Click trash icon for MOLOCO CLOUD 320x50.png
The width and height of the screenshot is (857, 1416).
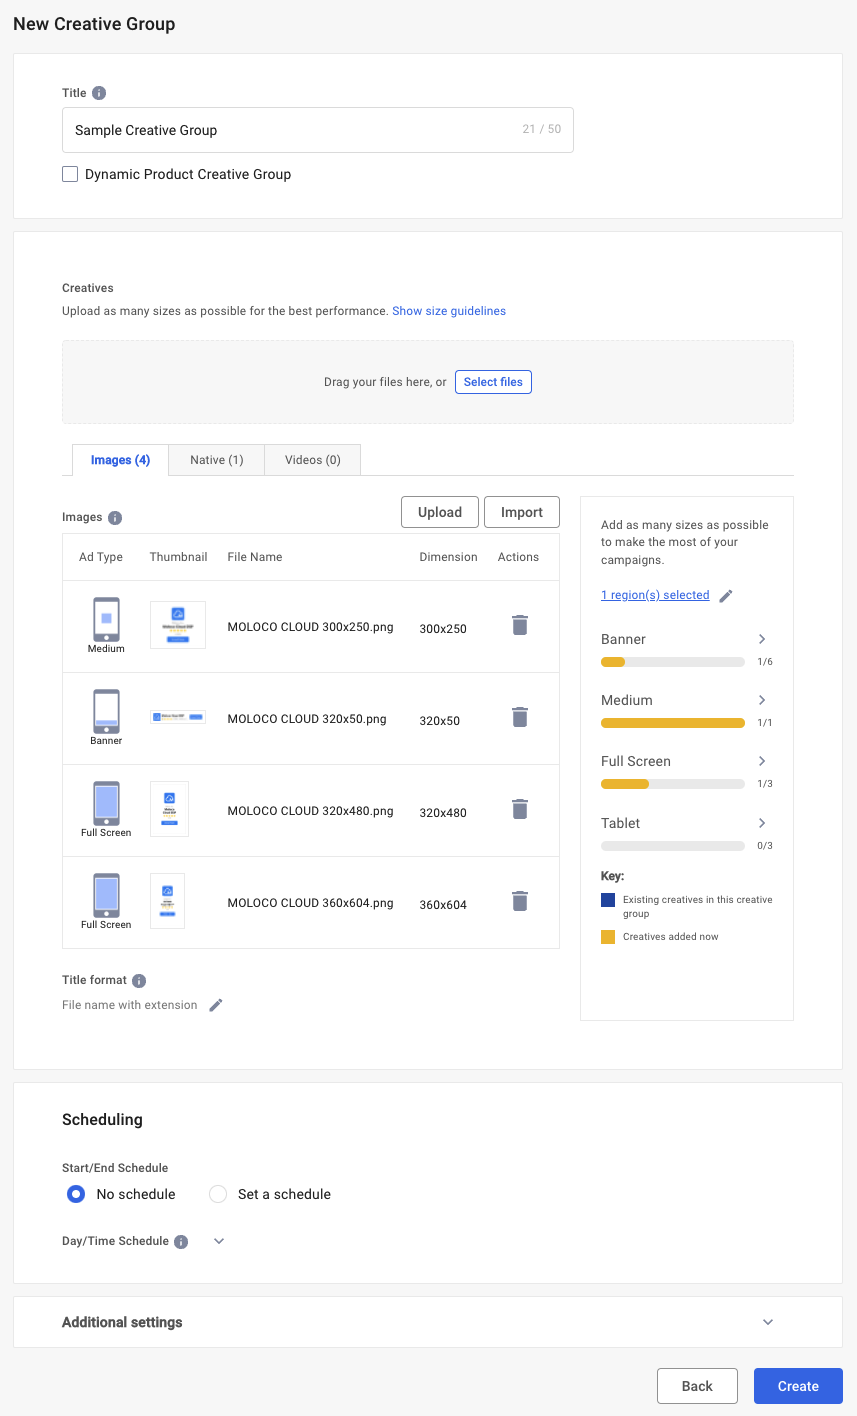coord(519,718)
